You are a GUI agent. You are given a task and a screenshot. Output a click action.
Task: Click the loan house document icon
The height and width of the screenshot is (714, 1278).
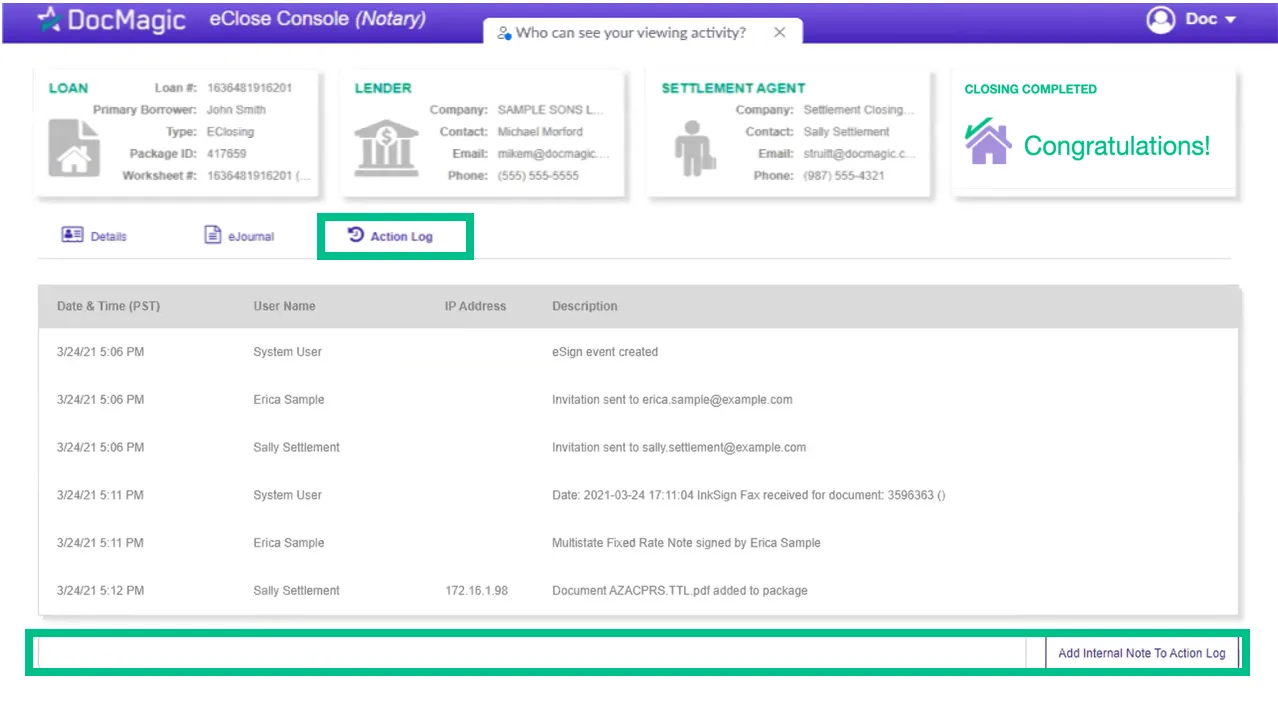(74, 148)
